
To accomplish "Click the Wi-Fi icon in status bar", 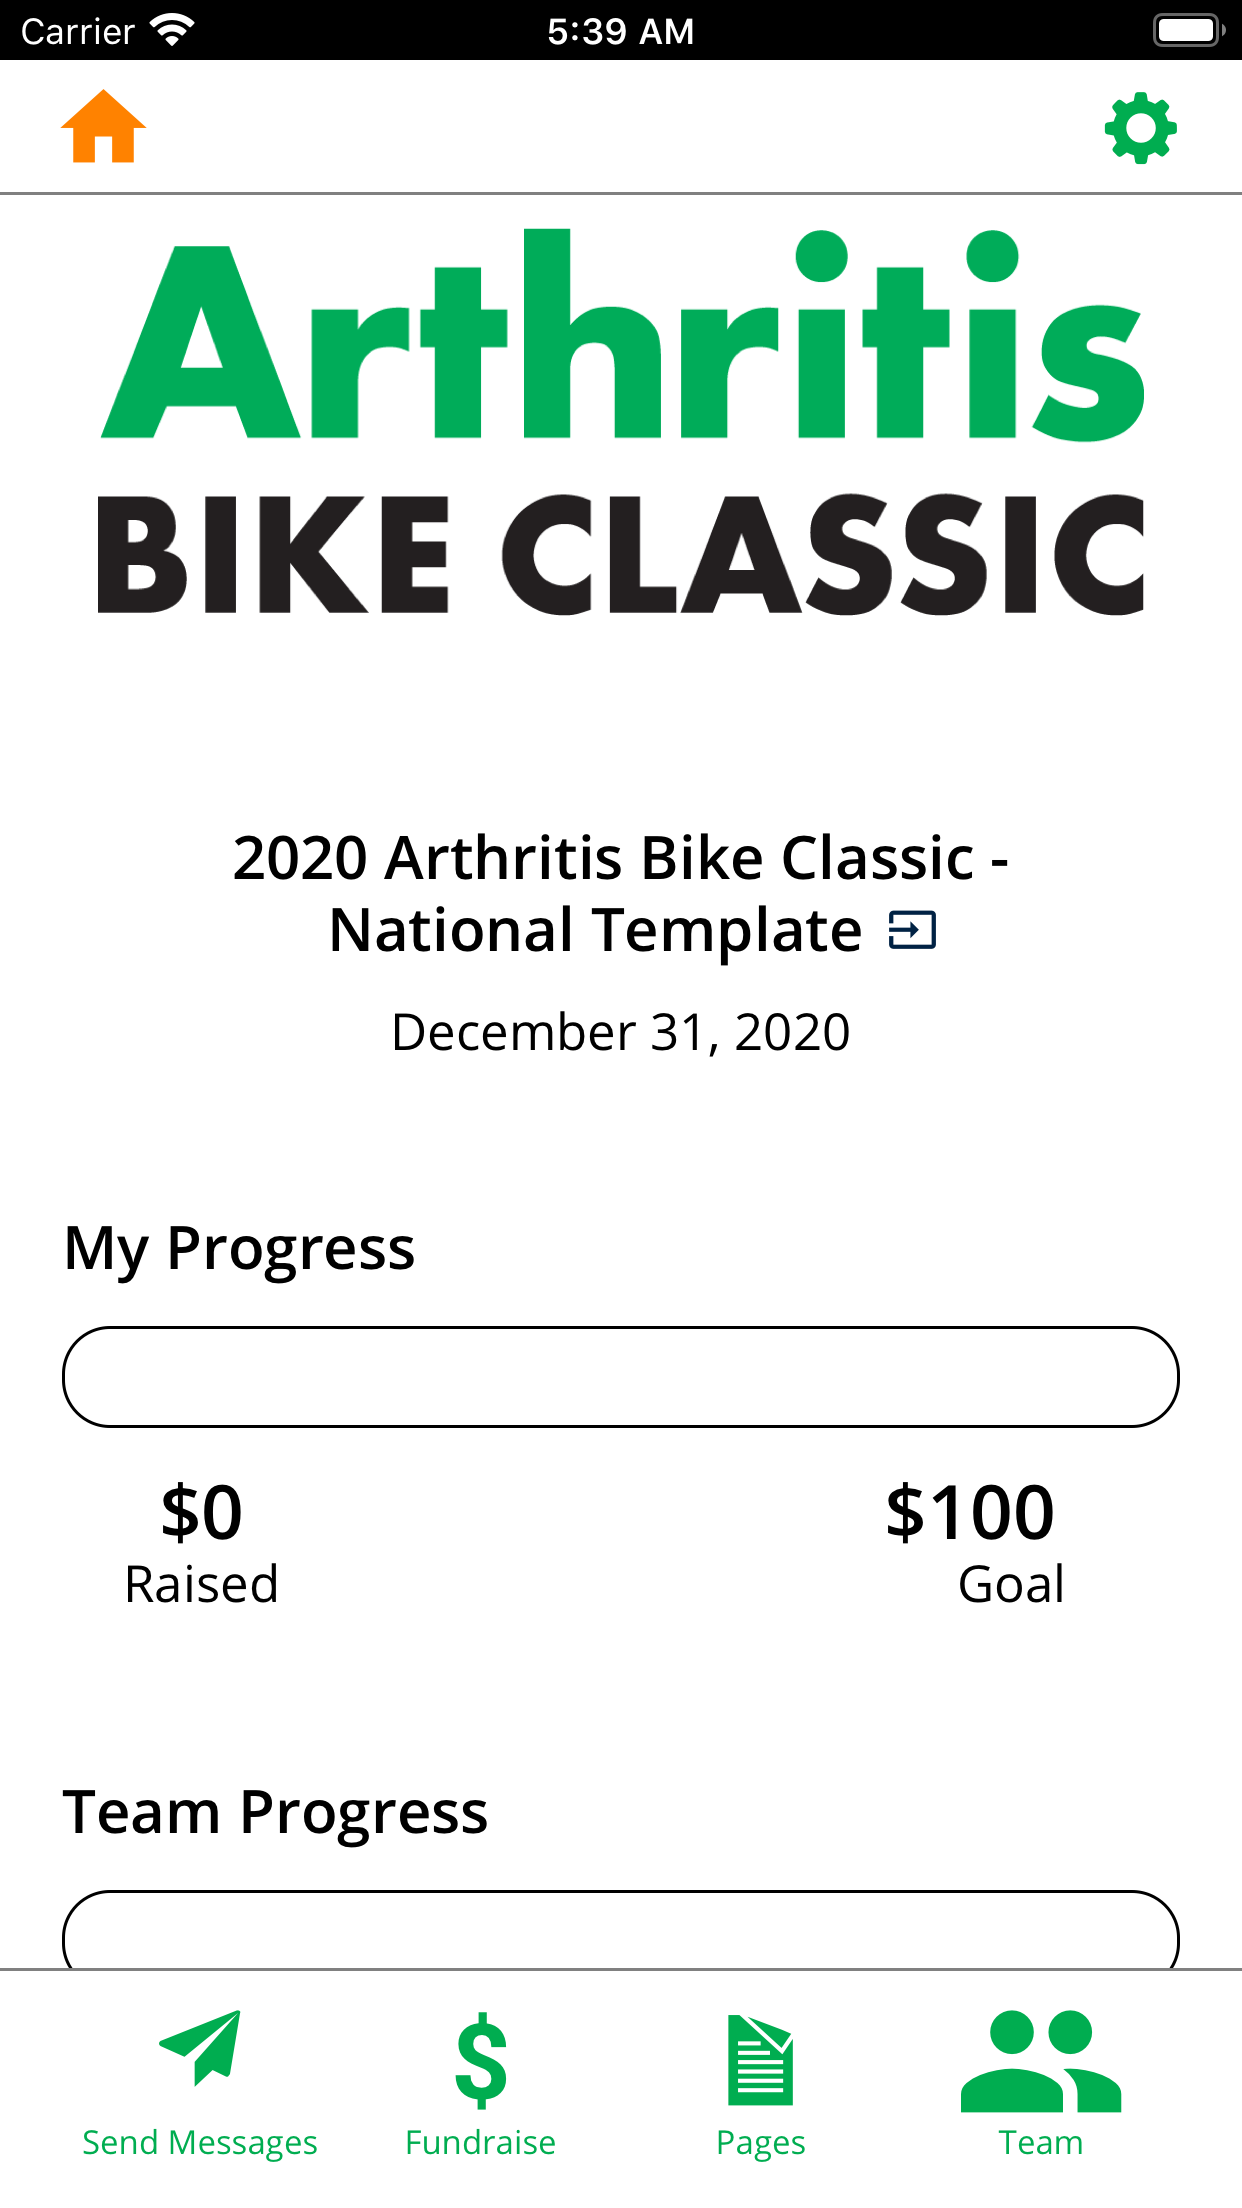I will pyautogui.click(x=172, y=30).
